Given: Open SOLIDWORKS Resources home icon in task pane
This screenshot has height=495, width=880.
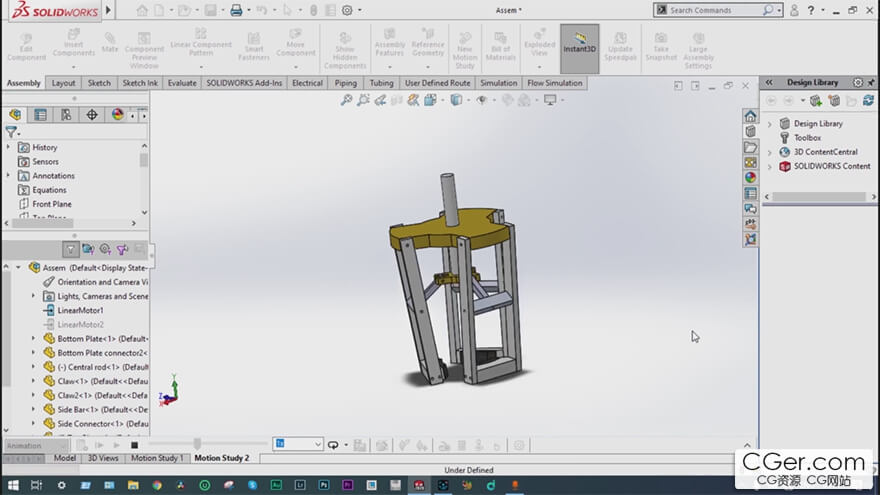Looking at the screenshot, I should (750, 116).
